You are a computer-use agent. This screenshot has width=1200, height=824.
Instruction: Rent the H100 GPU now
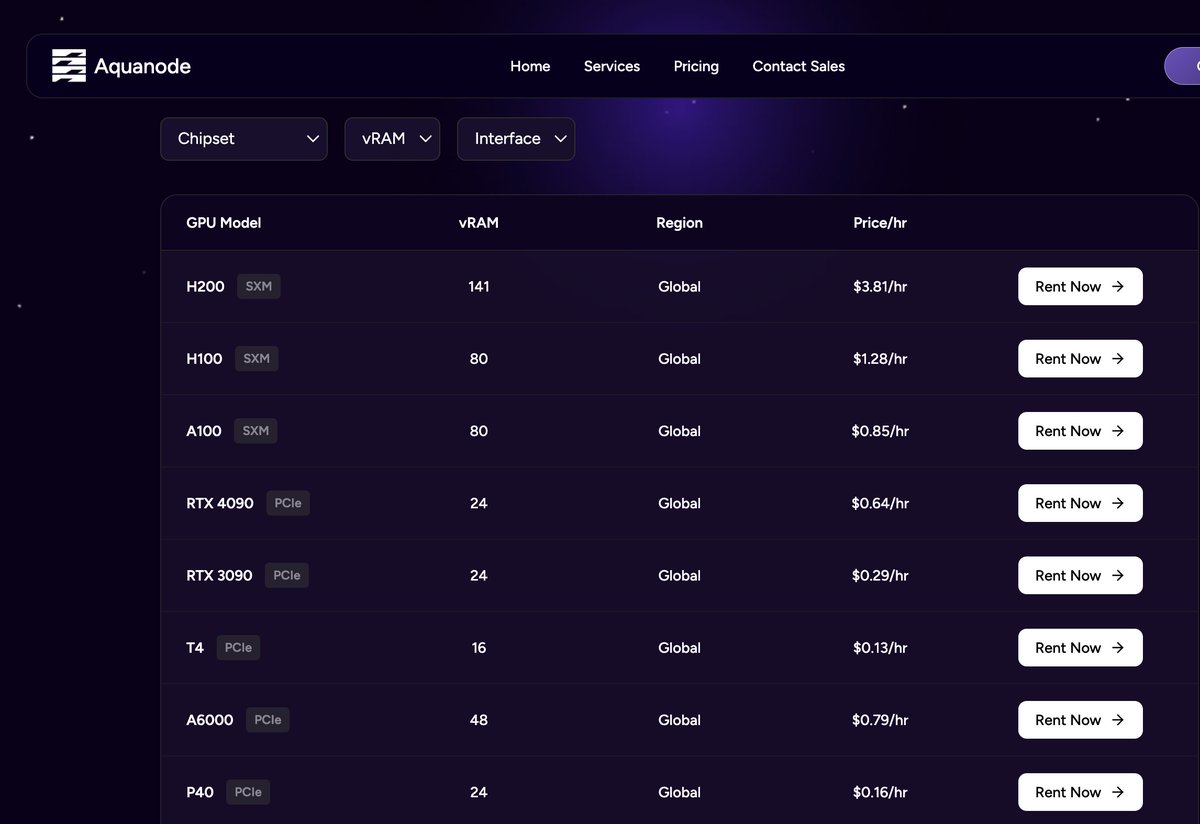click(1080, 359)
